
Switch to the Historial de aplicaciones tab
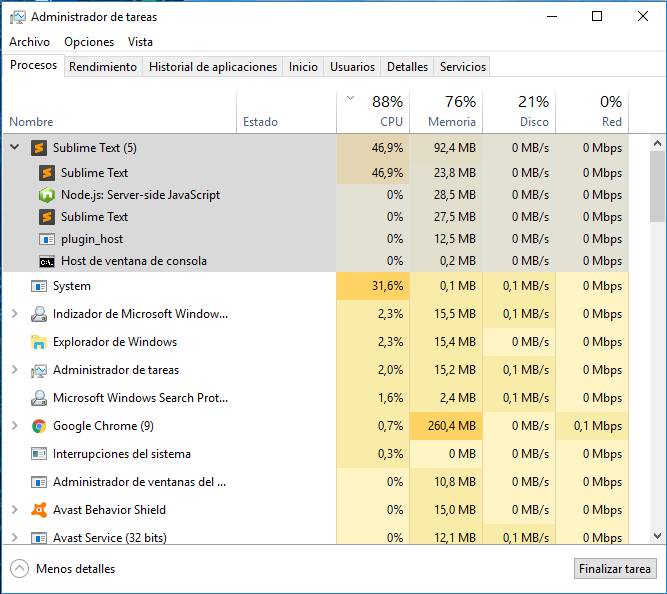point(213,67)
